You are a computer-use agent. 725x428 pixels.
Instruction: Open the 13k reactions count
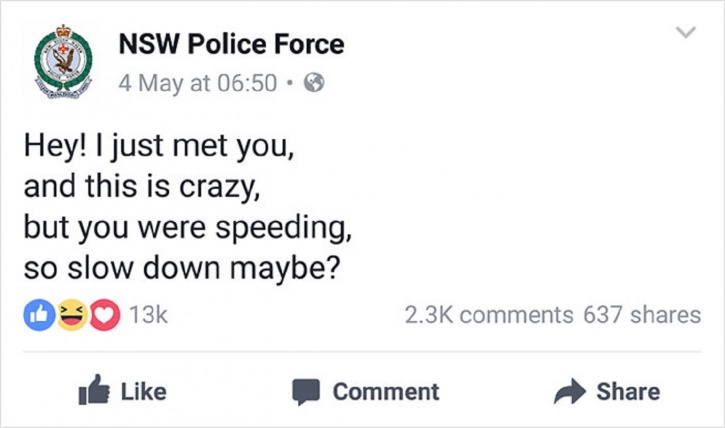point(148,315)
